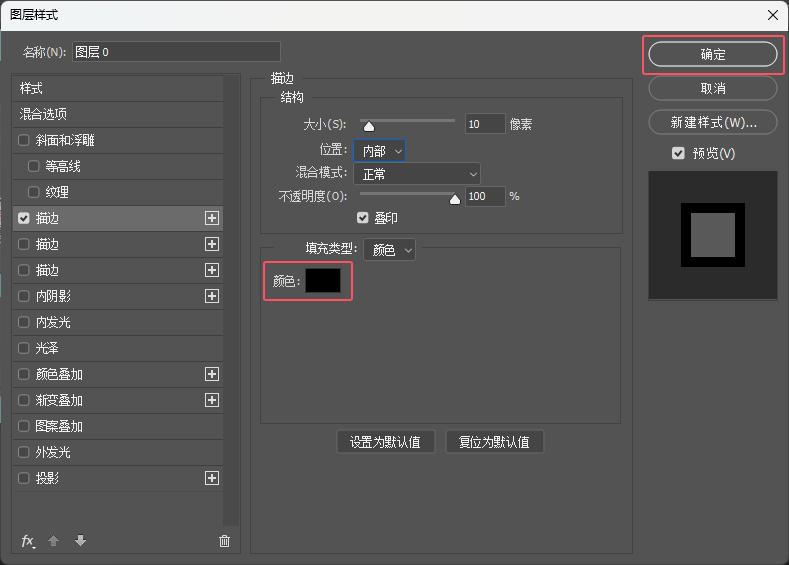Viewport: 789px width, 565px height.
Task: Enable the 内阴影 checkbox
Action: click(24, 296)
